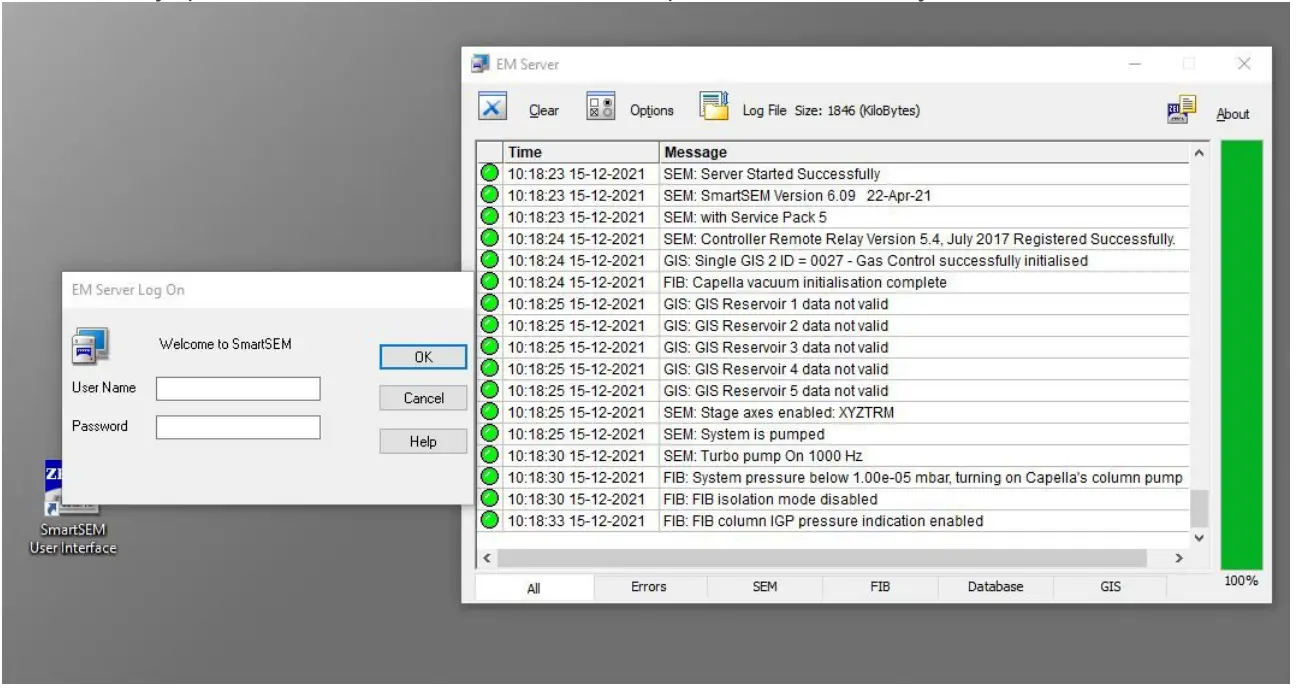
Task: Select message about Capella's column pump
Action: click(x=923, y=478)
